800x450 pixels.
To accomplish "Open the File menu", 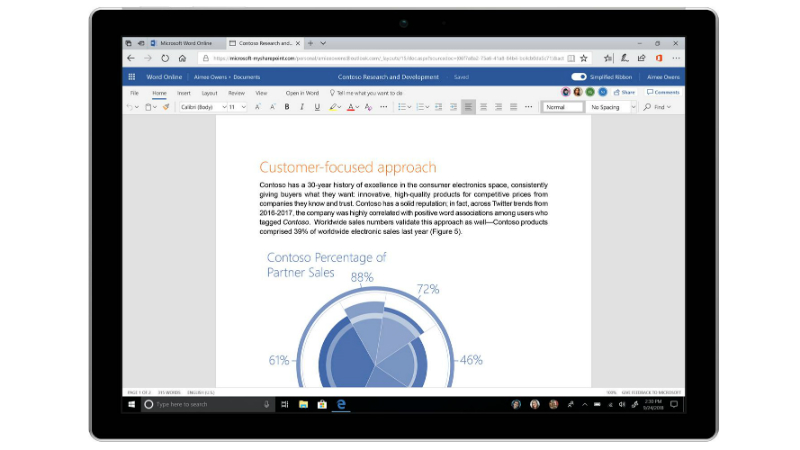I will (134, 93).
